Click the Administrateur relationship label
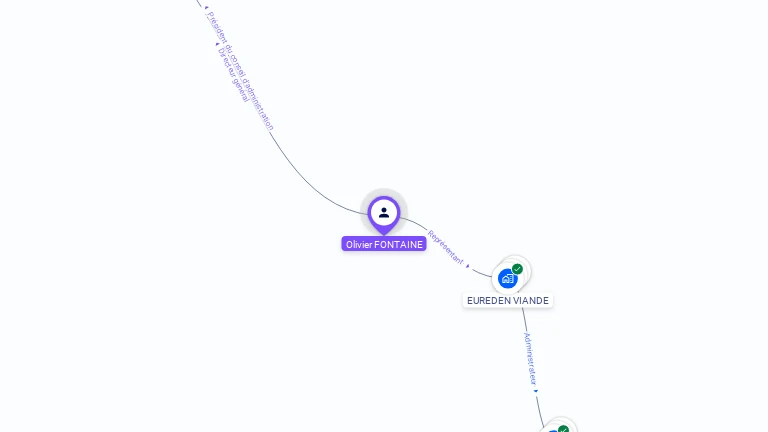768x432 pixels. tap(530, 359)
